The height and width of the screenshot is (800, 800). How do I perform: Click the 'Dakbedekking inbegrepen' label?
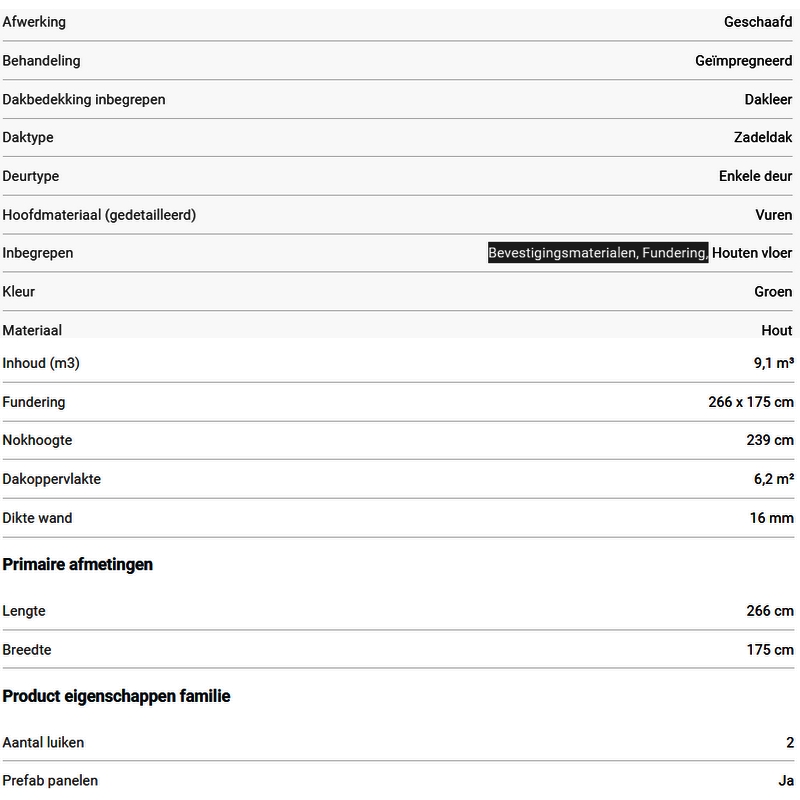[x=84, y=99]
